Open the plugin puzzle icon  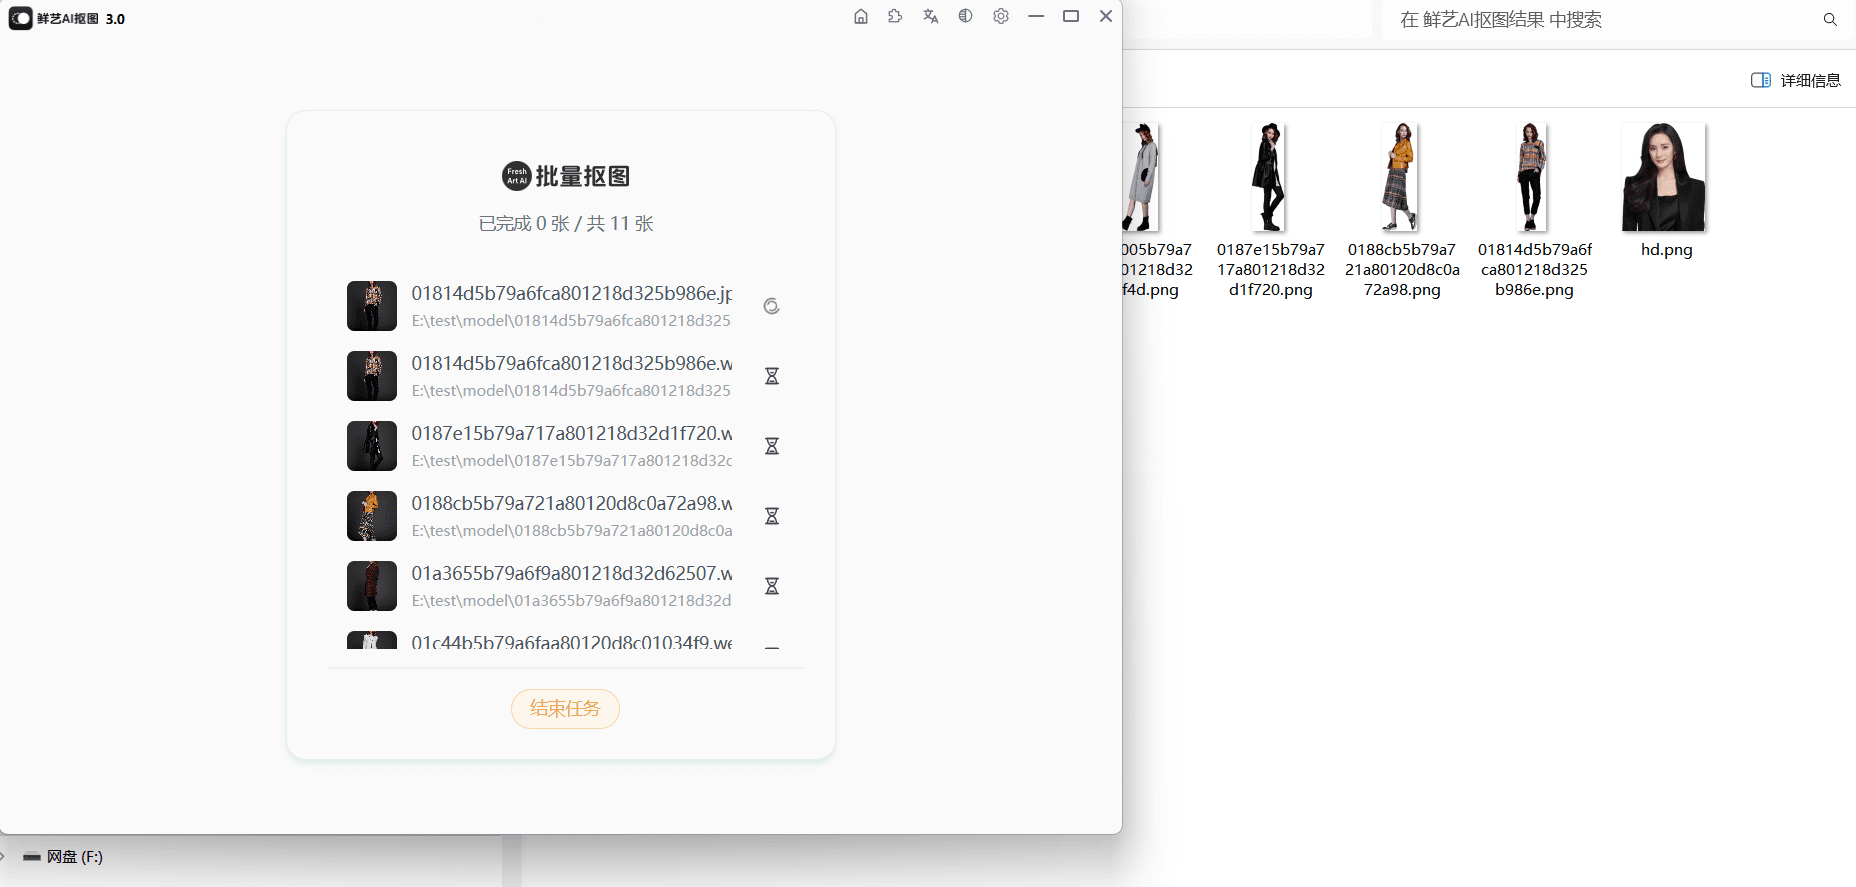(x=895, y=16)
